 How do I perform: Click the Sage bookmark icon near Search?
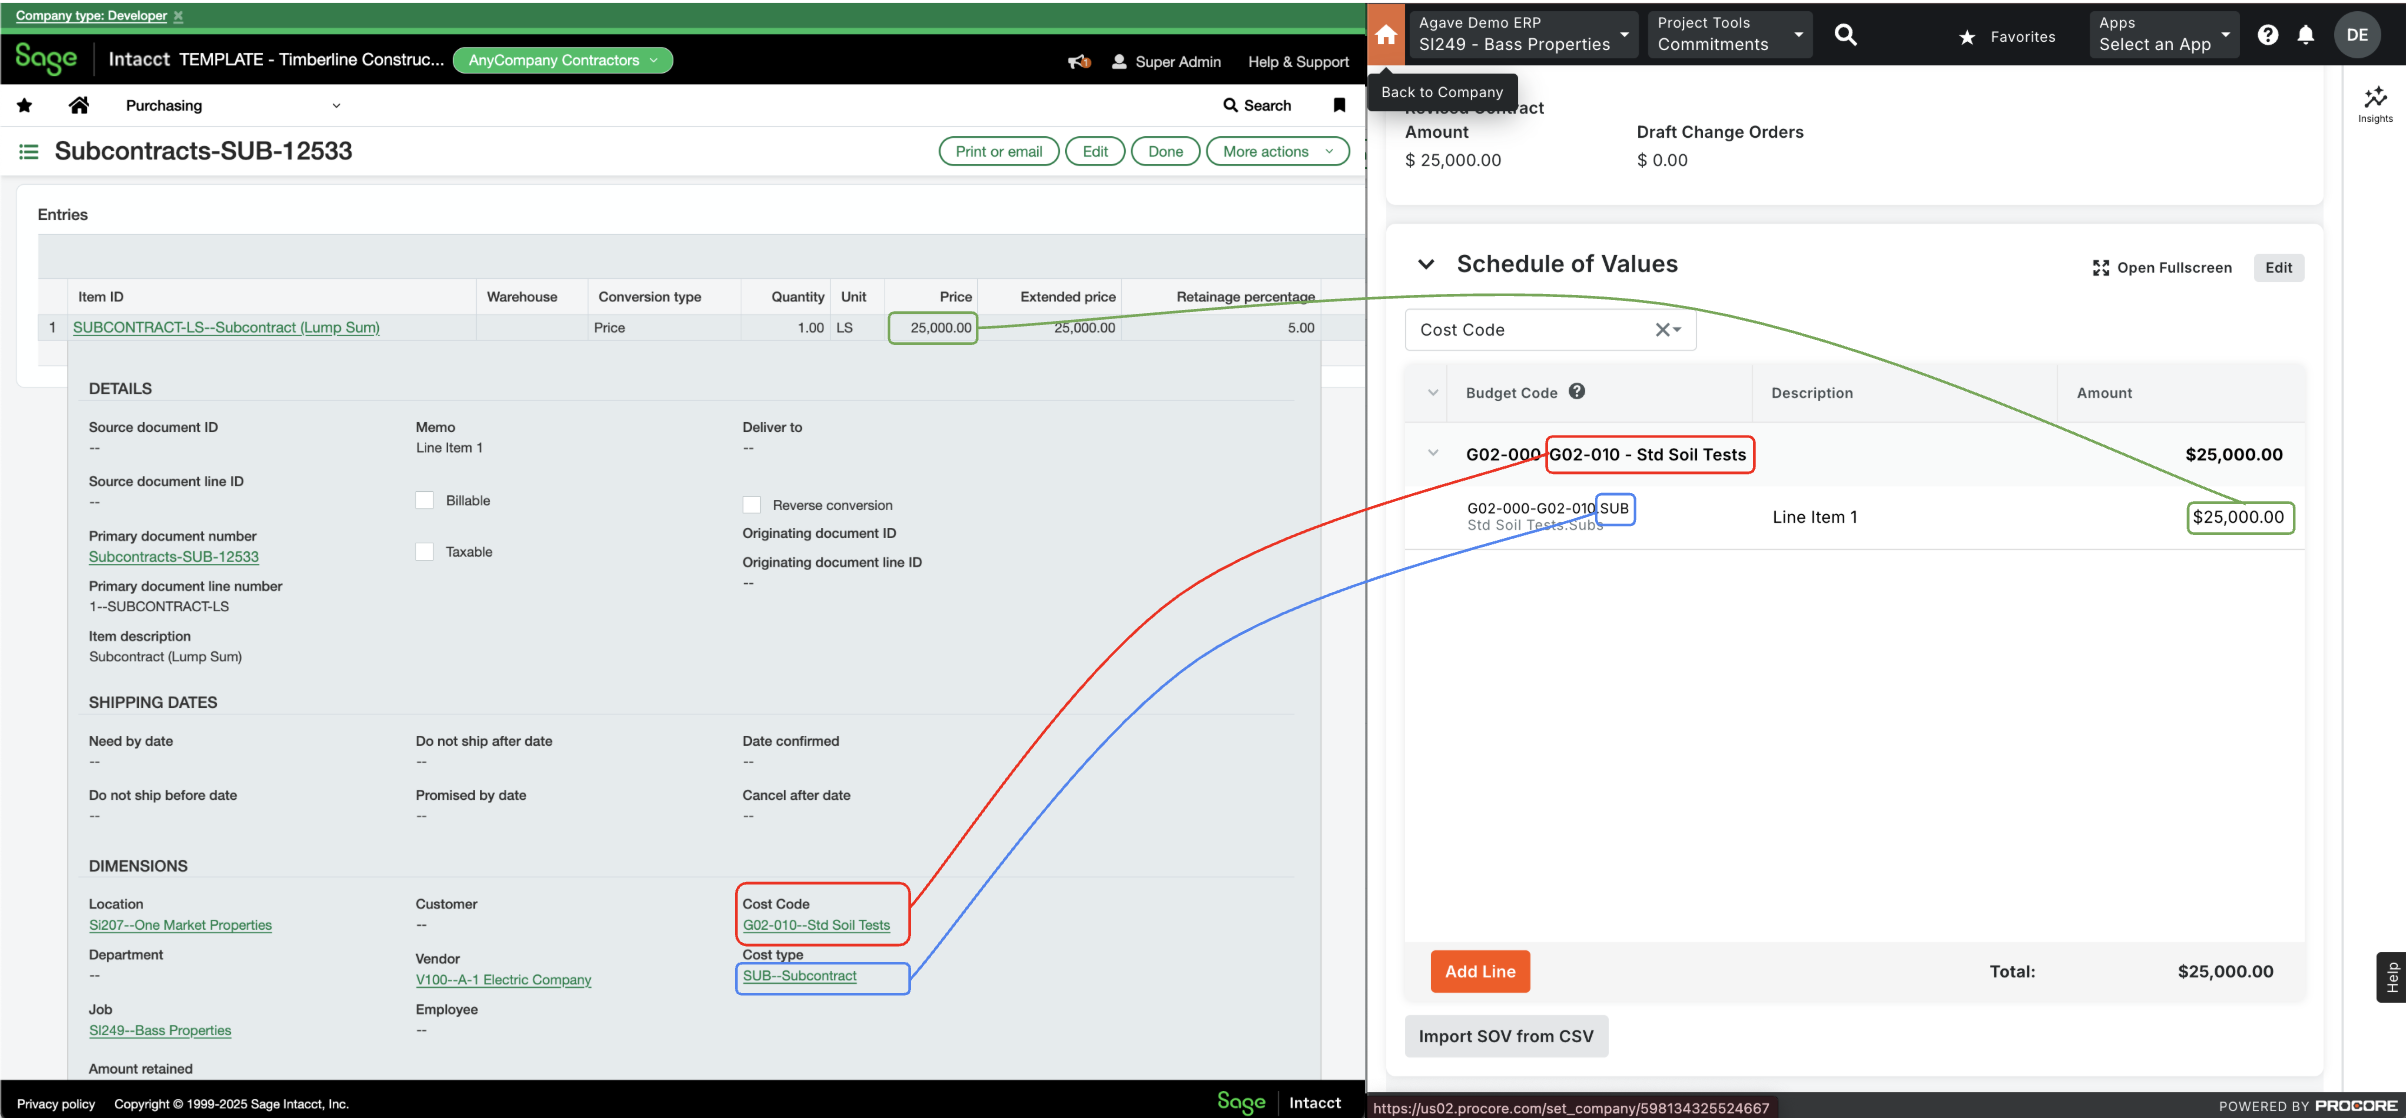pos(1339,105)
